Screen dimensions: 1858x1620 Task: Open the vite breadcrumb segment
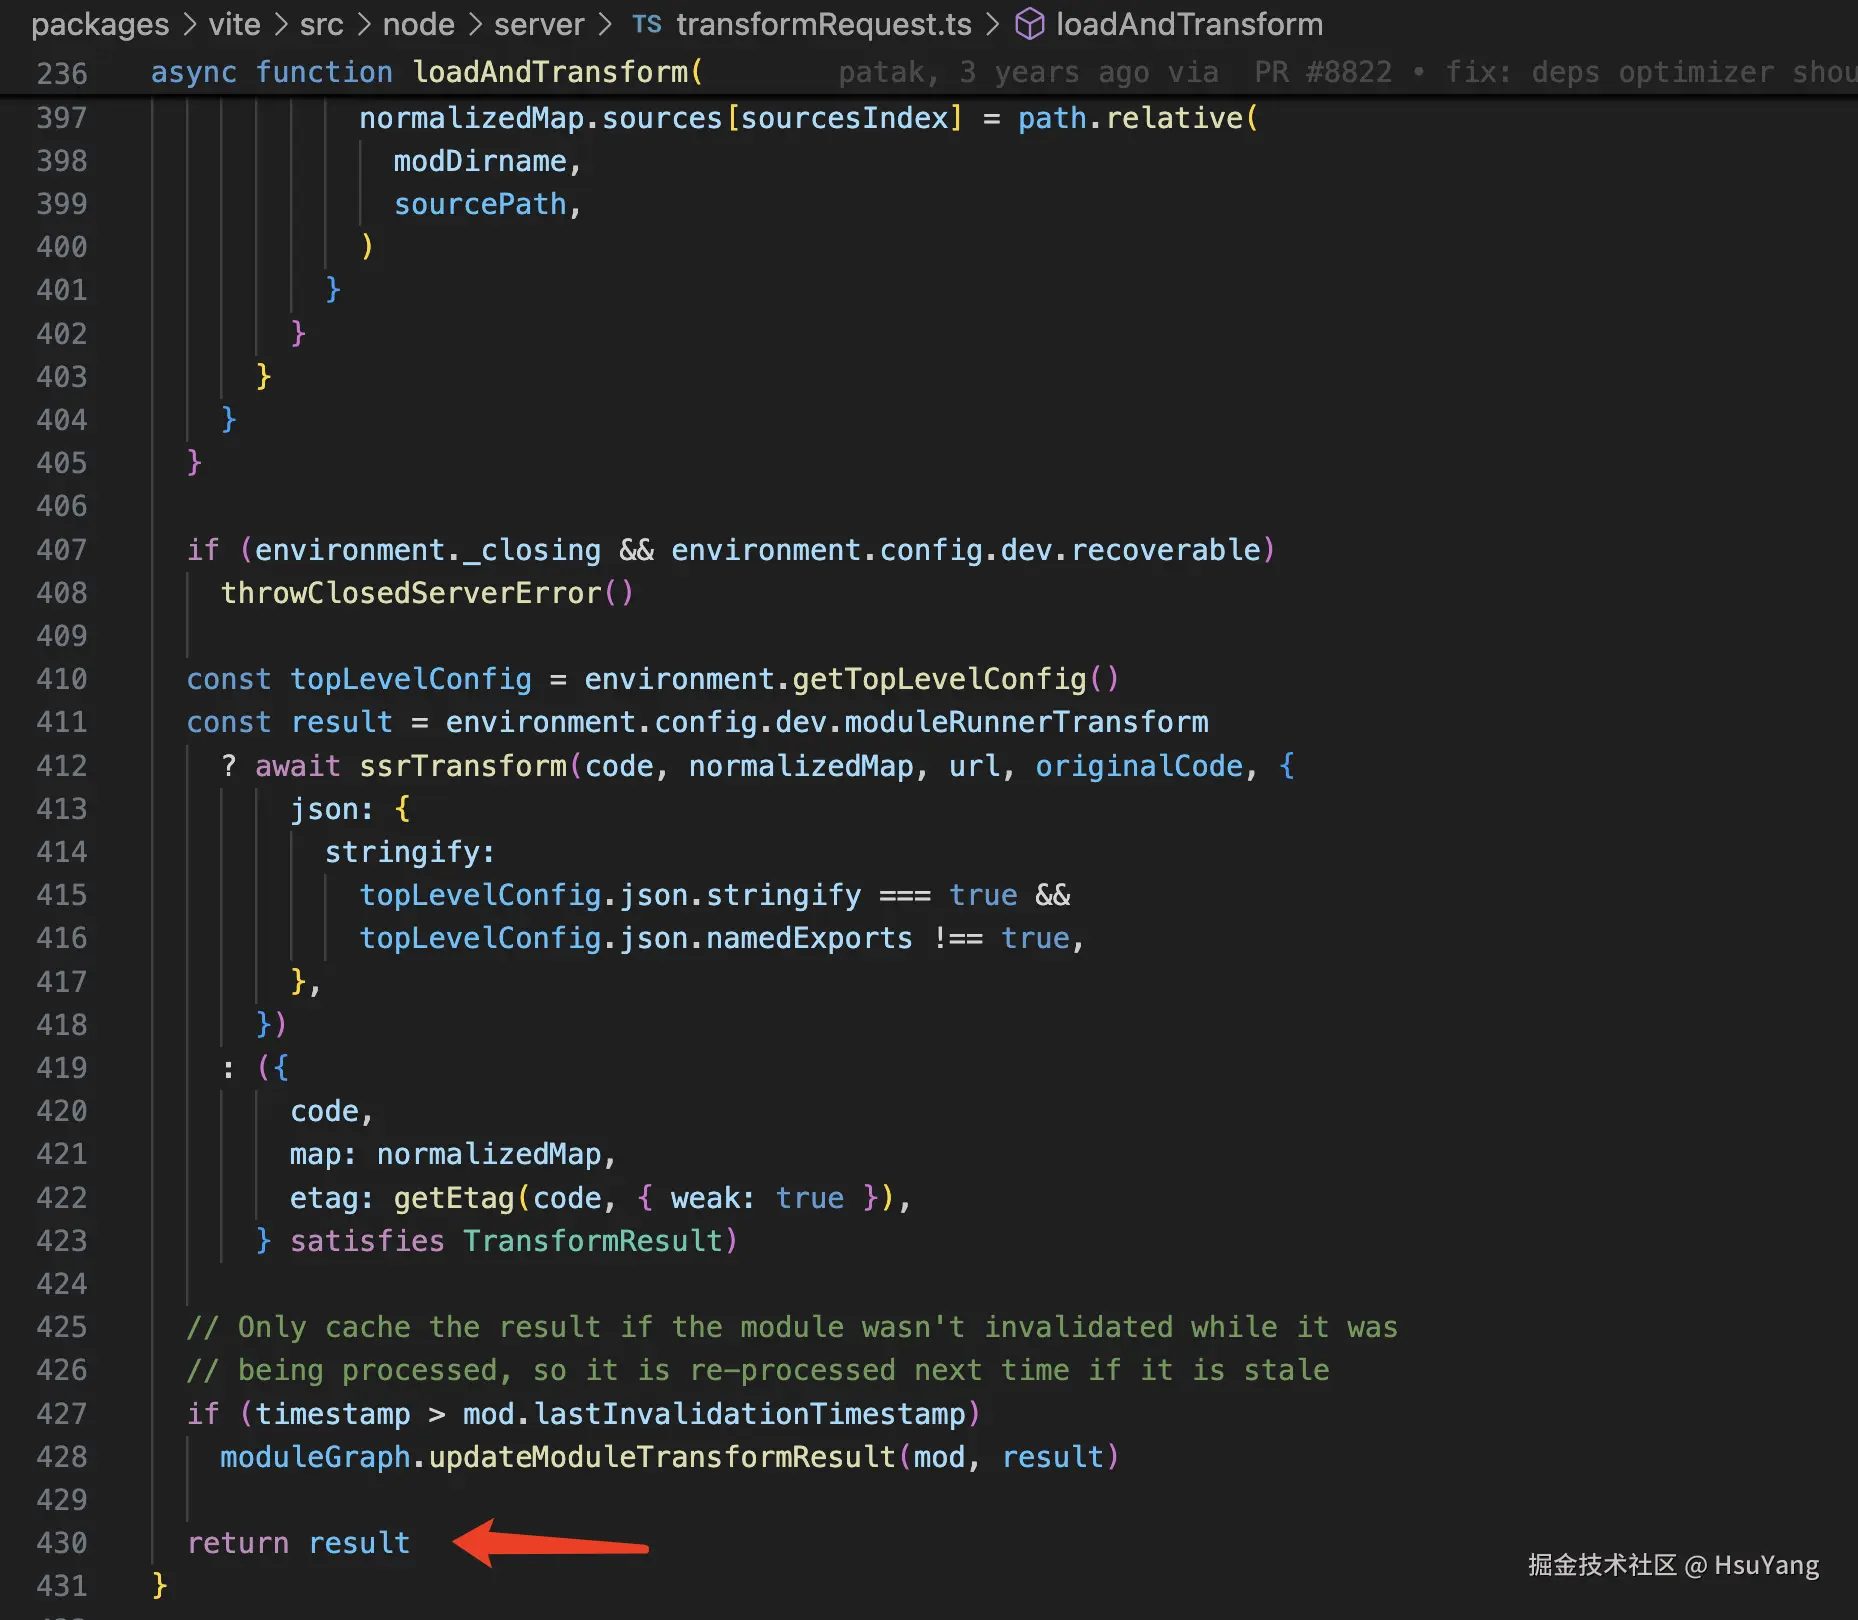click(x=234, y=25)
